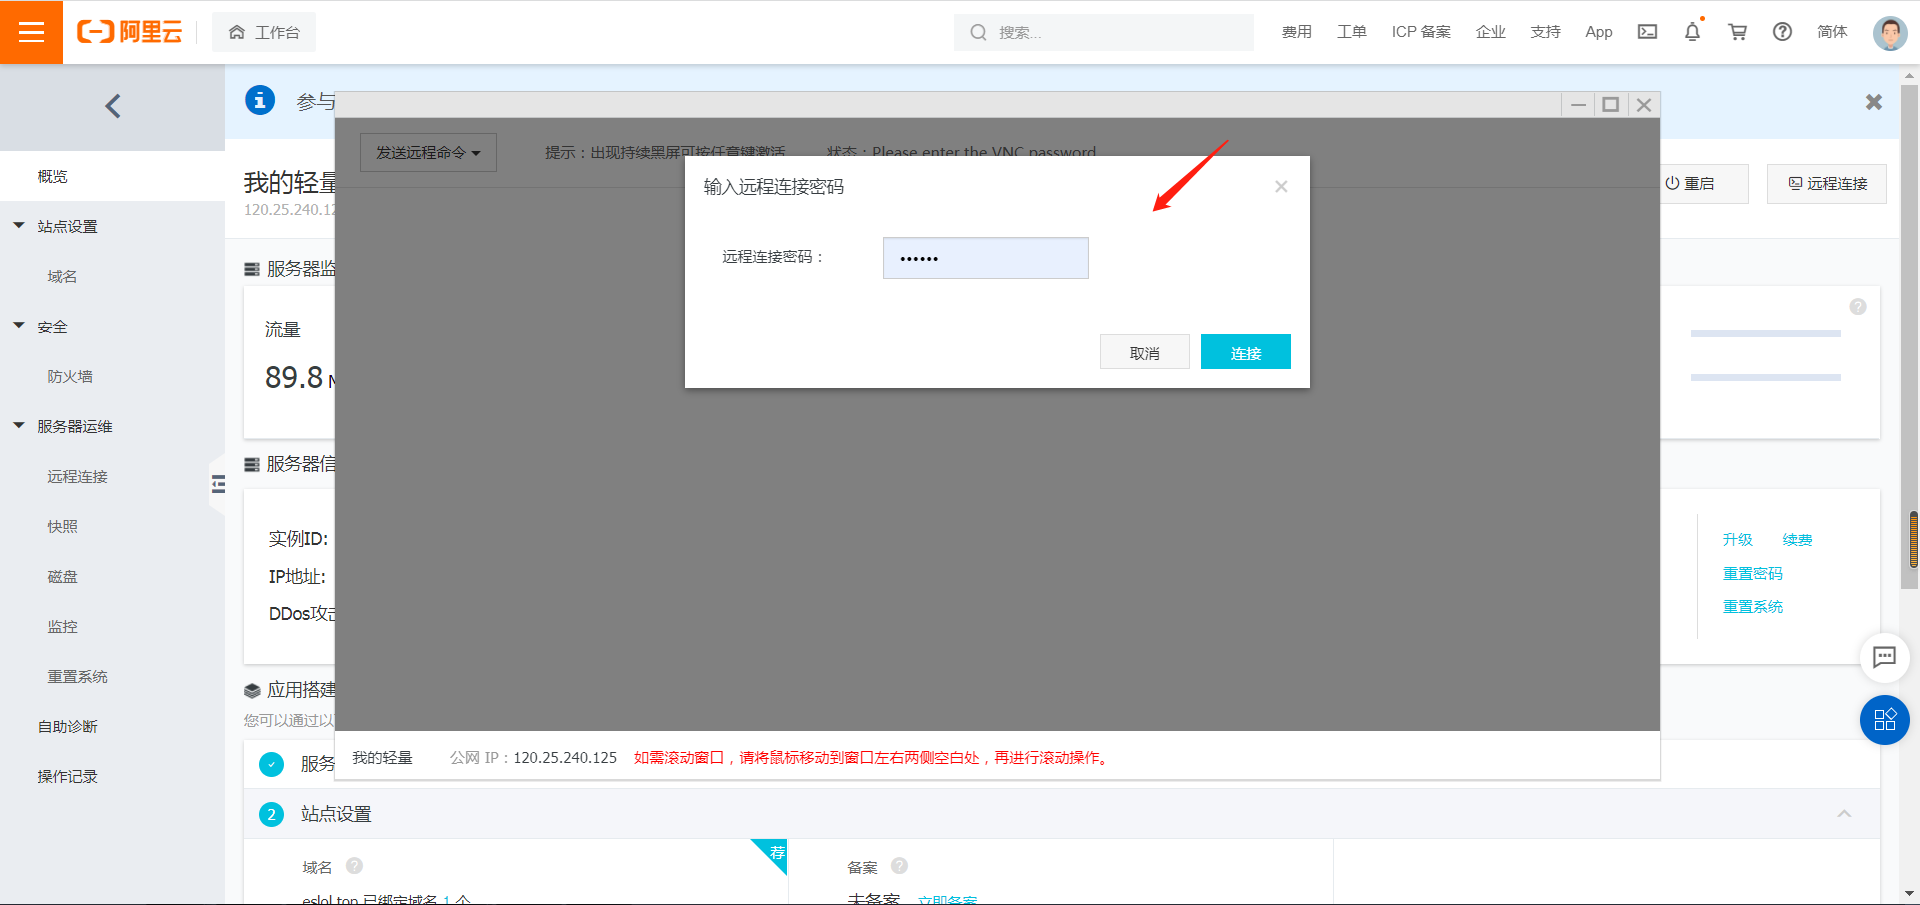Image resolution: width=1920 pixels, height=905 pixels.
Task: Click the 重置系统 link on the right
Action: 1752,607
